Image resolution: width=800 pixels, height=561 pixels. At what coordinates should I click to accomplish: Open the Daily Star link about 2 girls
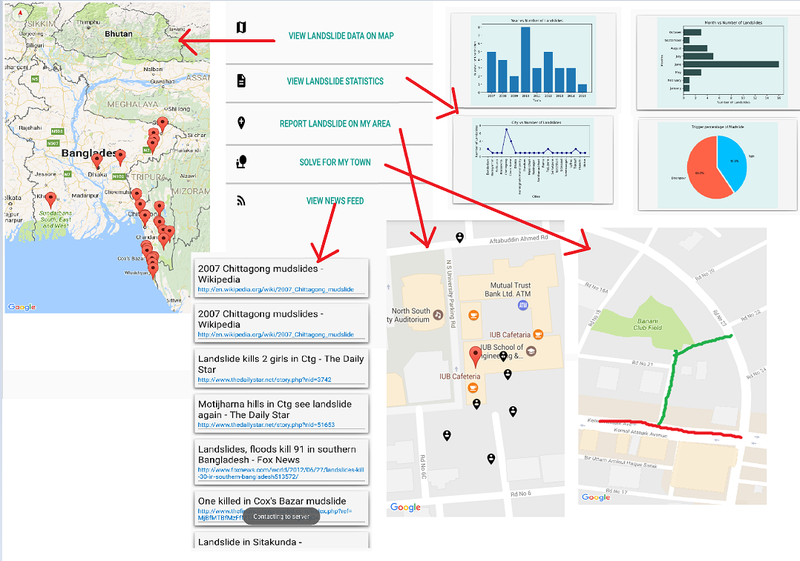(264, 380)
